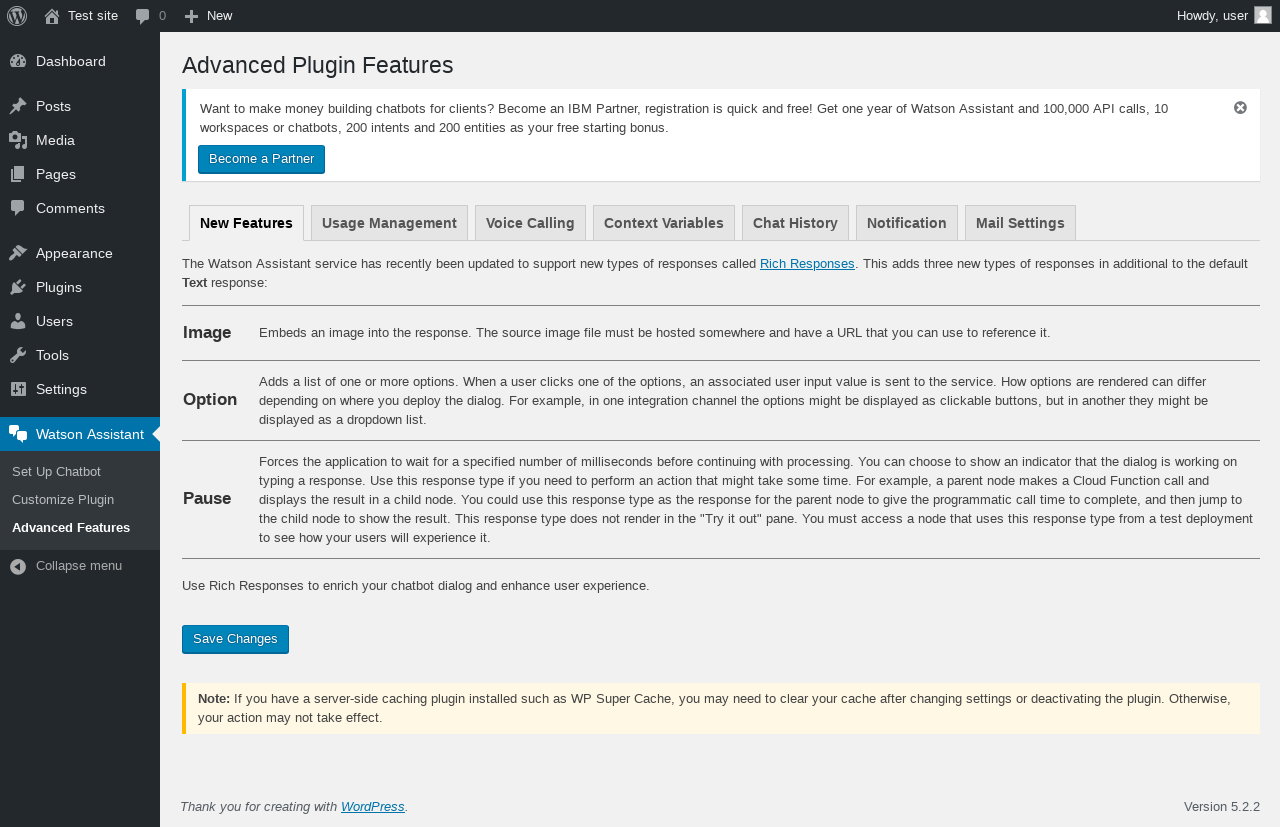Switch to the Usage Management tab
The image size is (1280, 827).
(389, 223)
